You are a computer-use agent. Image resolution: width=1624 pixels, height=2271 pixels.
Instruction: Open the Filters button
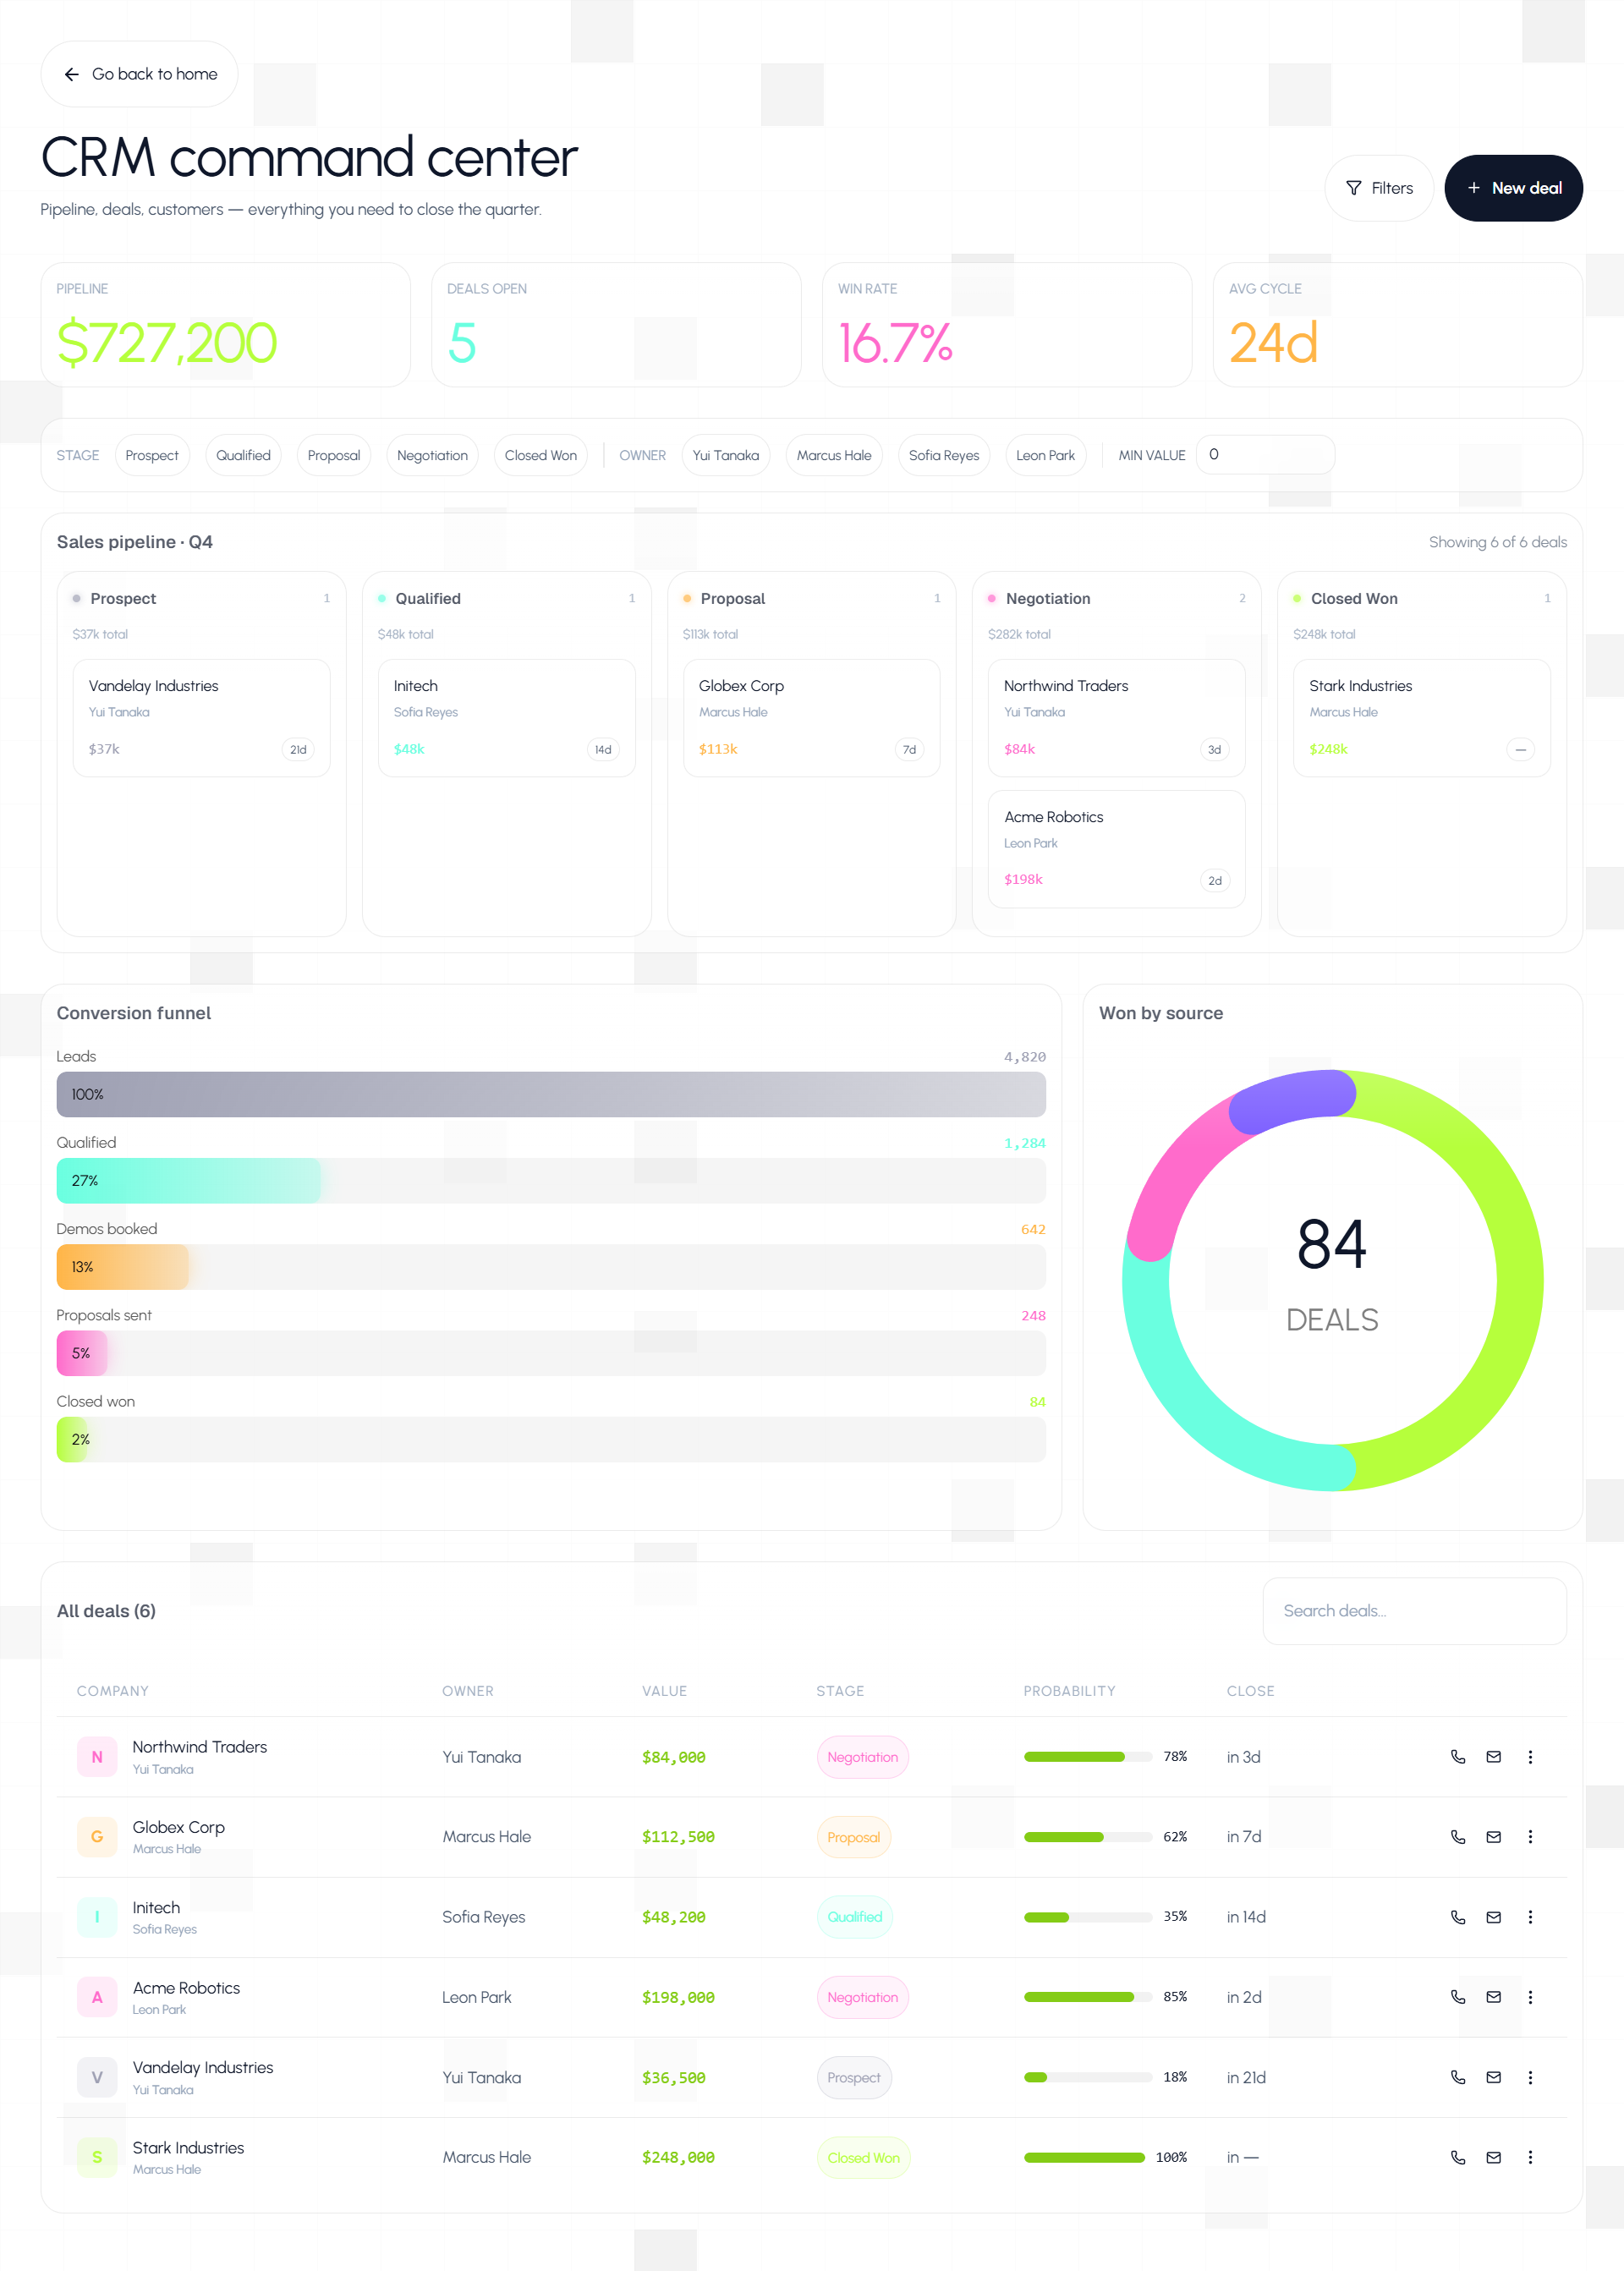click(1379, 188)
